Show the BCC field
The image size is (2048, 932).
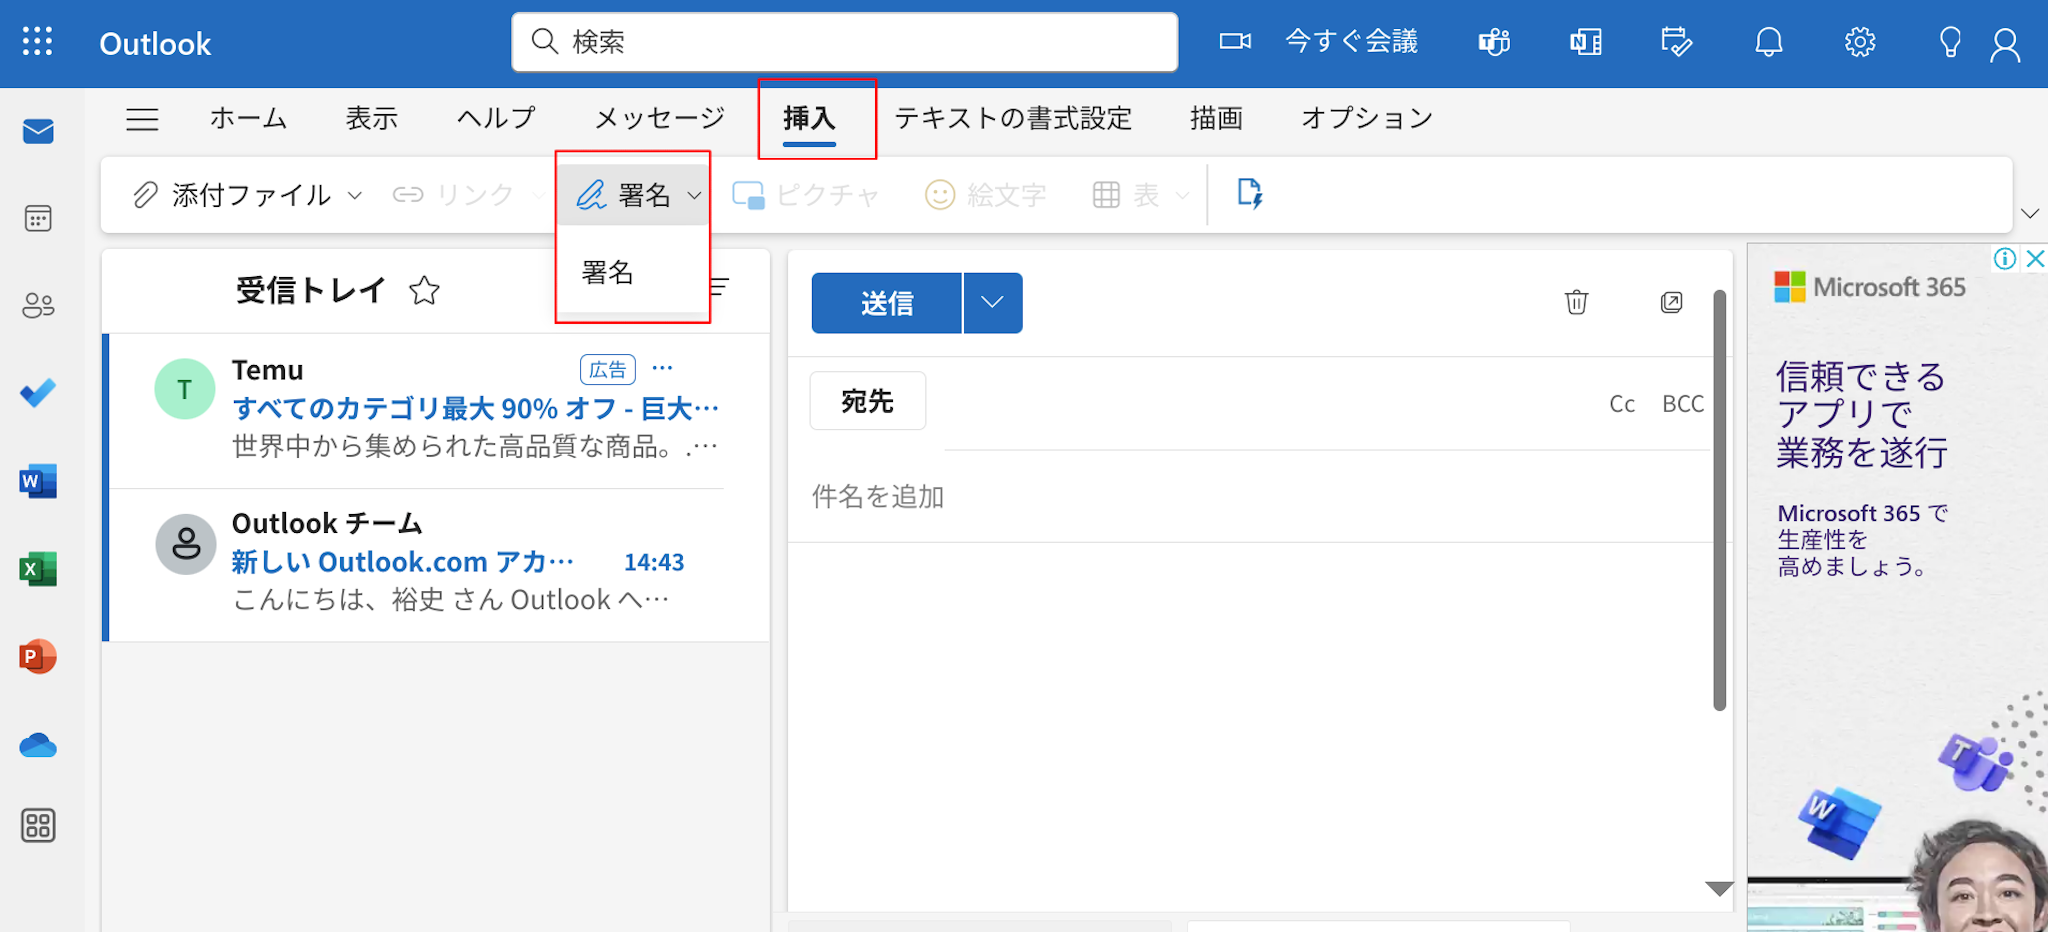[1682, 404]
